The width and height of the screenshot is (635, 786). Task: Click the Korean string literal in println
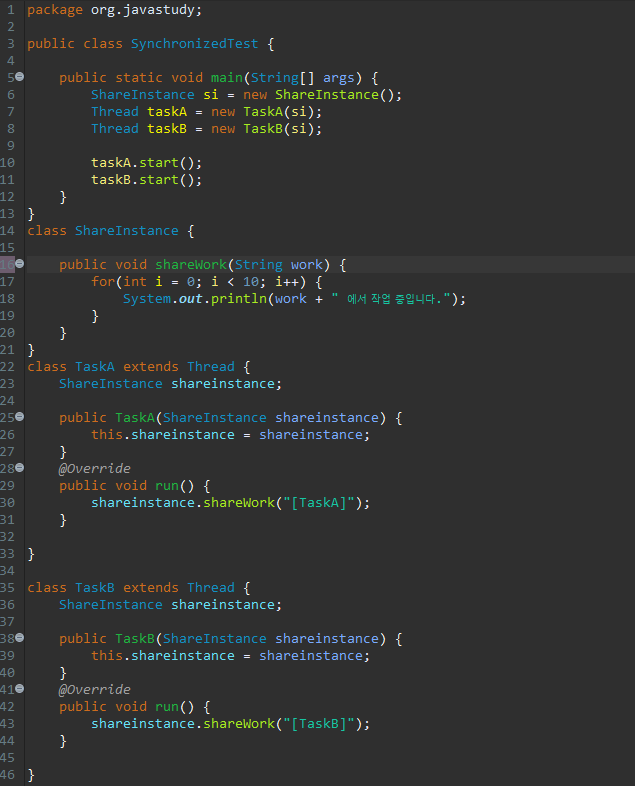point(391,299)
